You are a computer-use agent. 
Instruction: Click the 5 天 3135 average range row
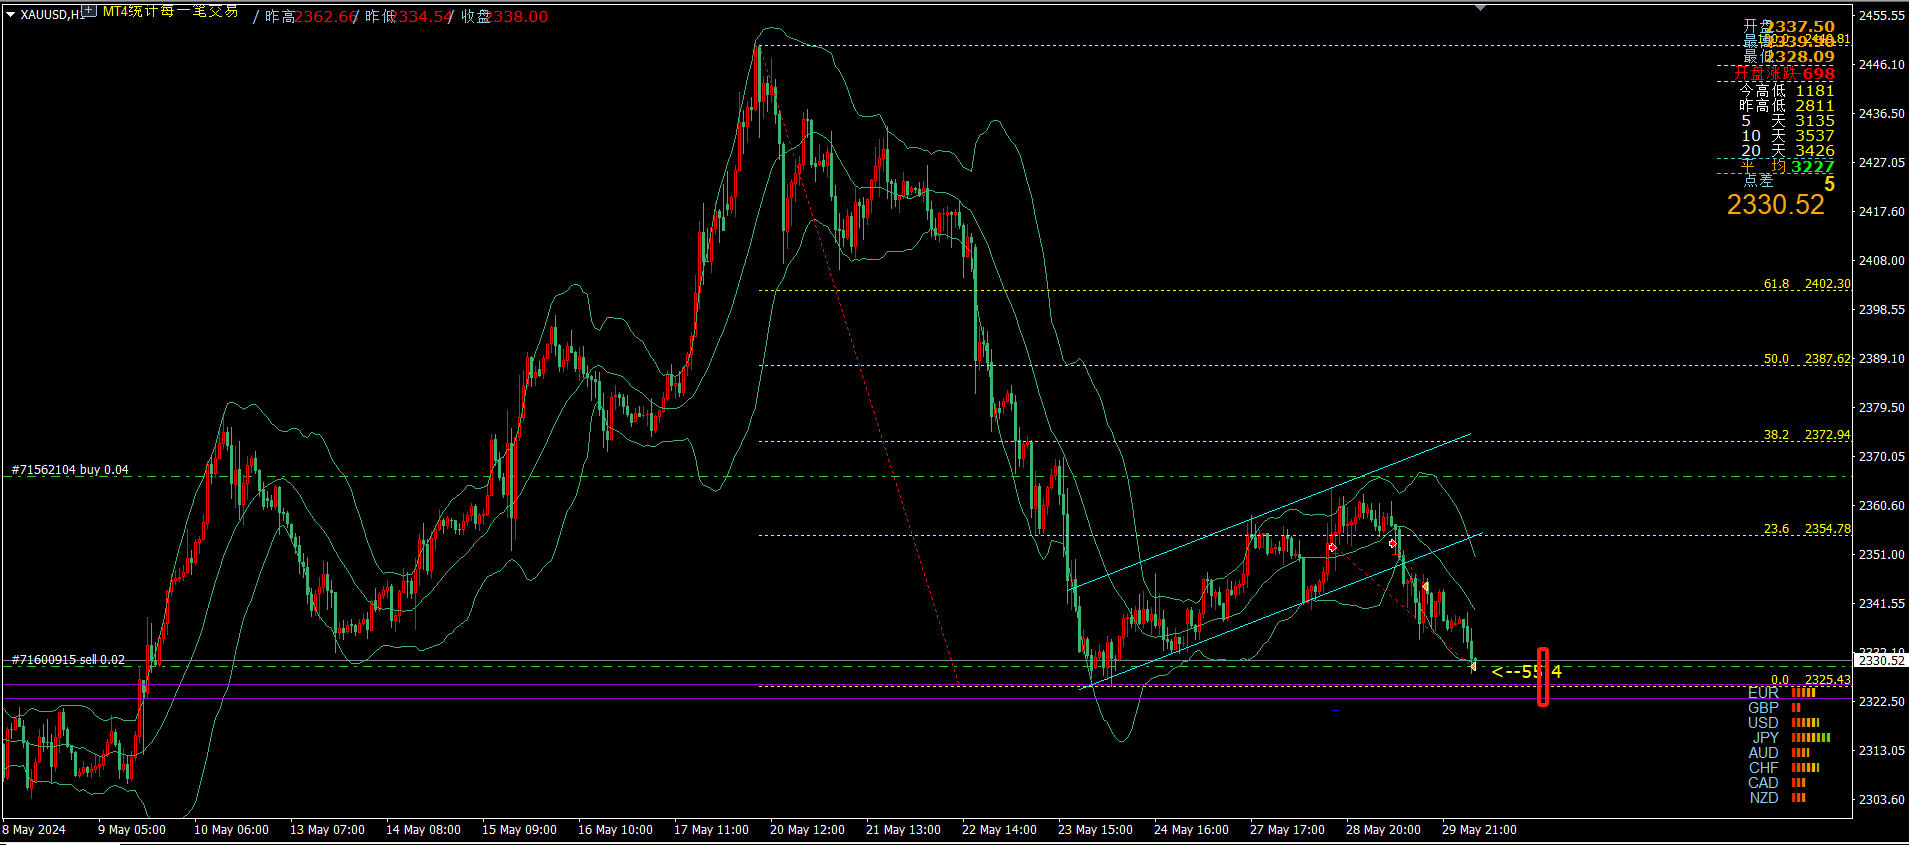click(1788, 121)
